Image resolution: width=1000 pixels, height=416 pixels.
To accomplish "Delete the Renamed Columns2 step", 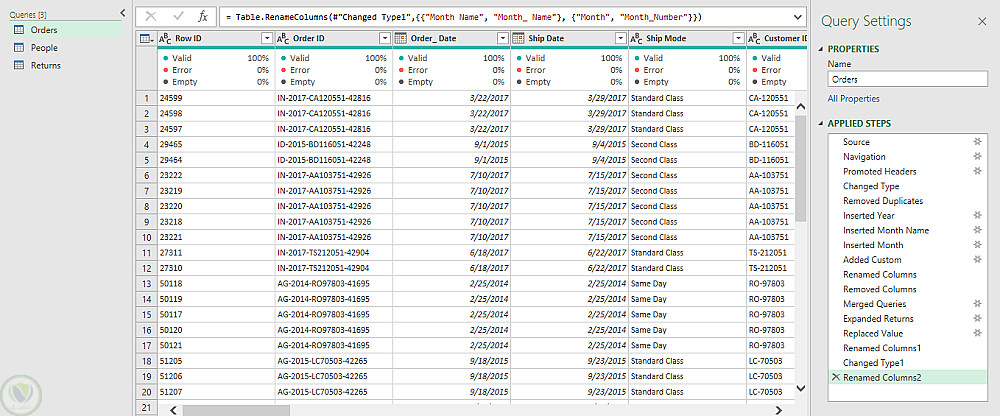I will click(835, 378).
